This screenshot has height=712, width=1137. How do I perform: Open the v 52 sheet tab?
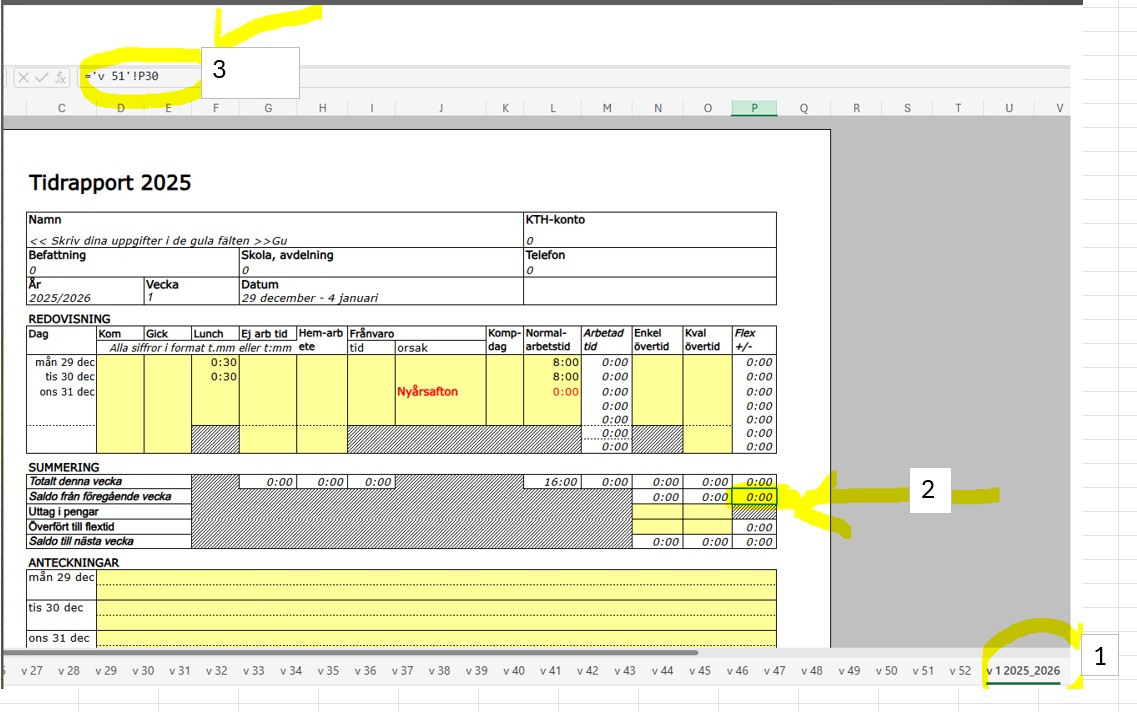point(960,671)
